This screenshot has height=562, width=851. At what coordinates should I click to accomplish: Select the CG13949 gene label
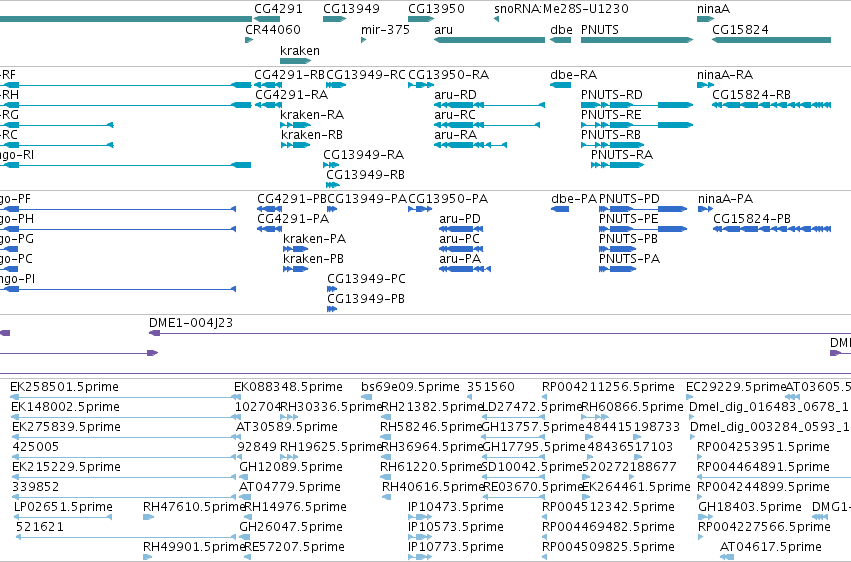351,9
